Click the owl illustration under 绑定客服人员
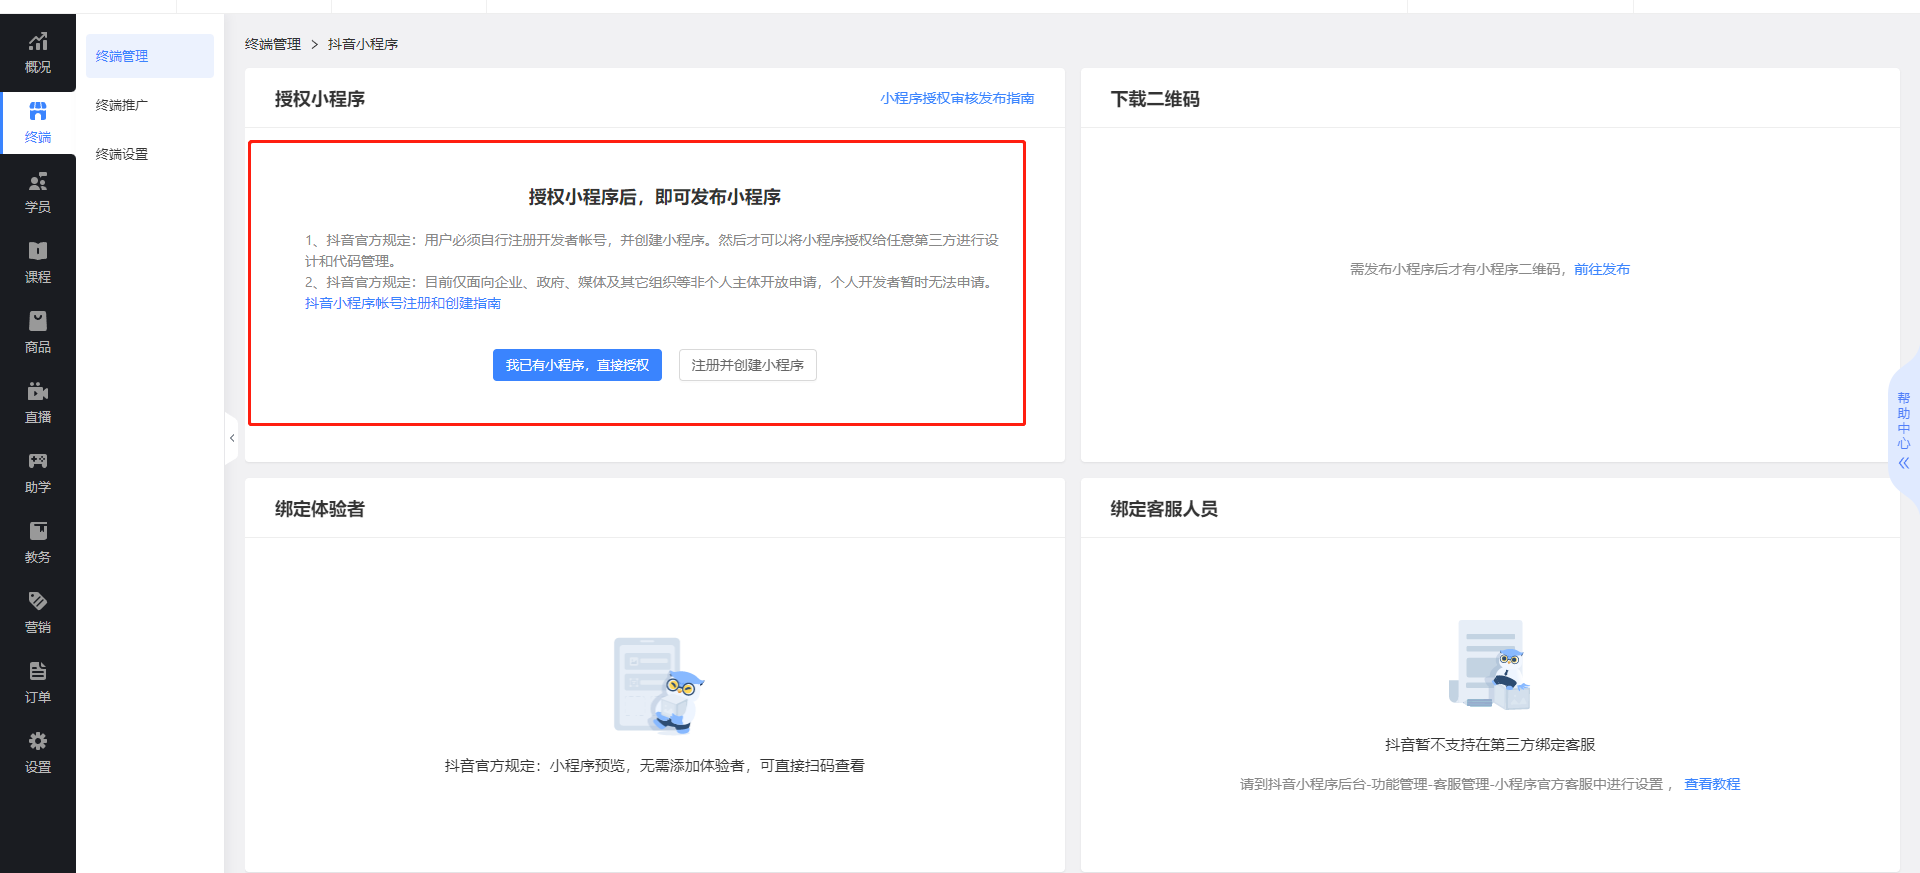This screenshot has width=1920, height=873. point(1490,665)
